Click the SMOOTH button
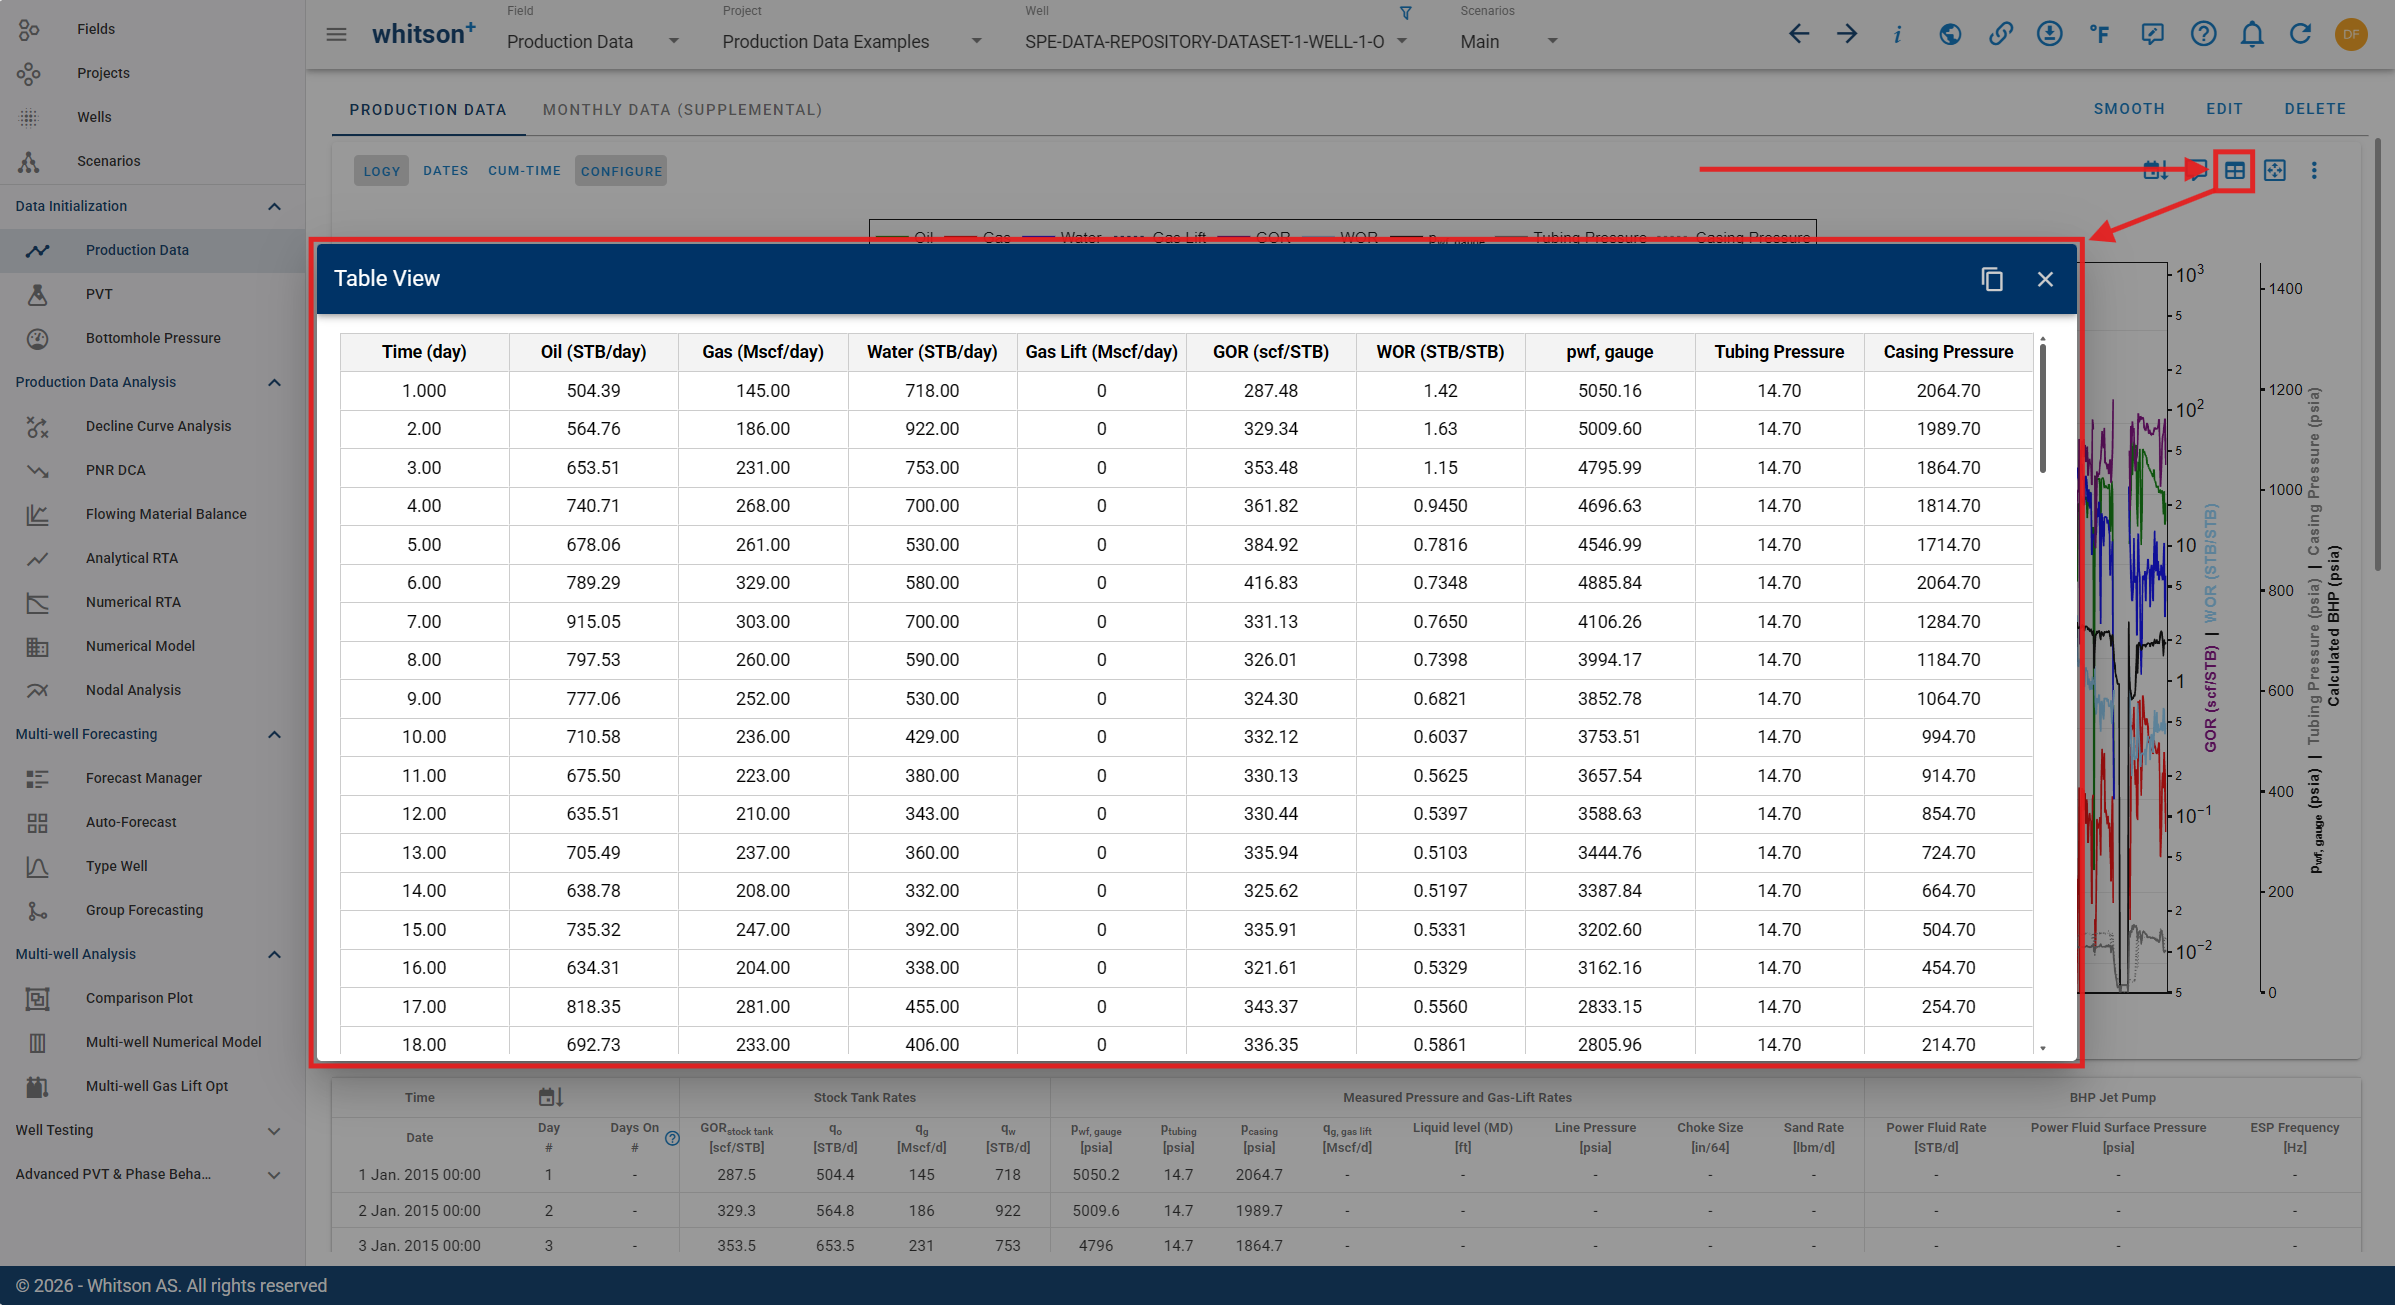The image size is (2396, 1305). 2129,109
